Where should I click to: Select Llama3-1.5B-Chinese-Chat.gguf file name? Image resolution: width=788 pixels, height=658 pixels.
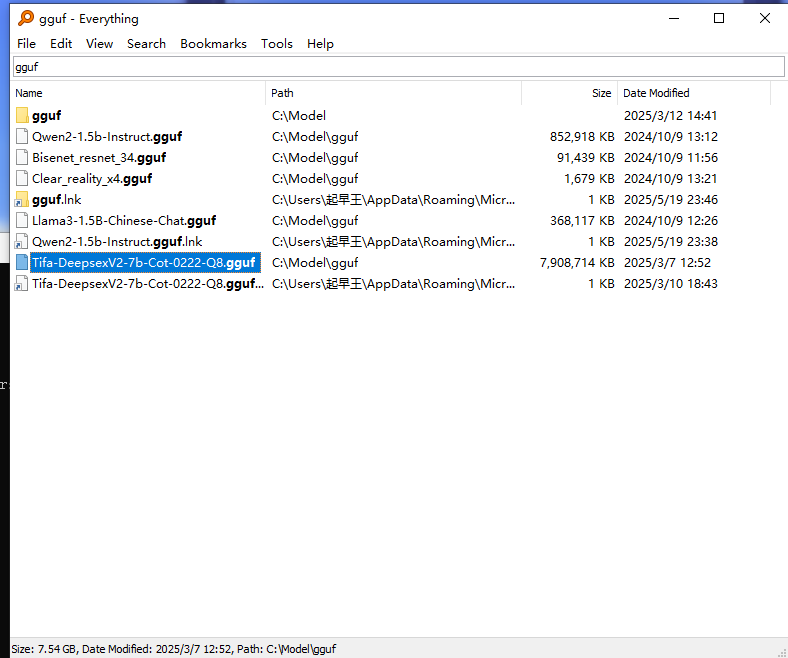(x=124, y=221)
